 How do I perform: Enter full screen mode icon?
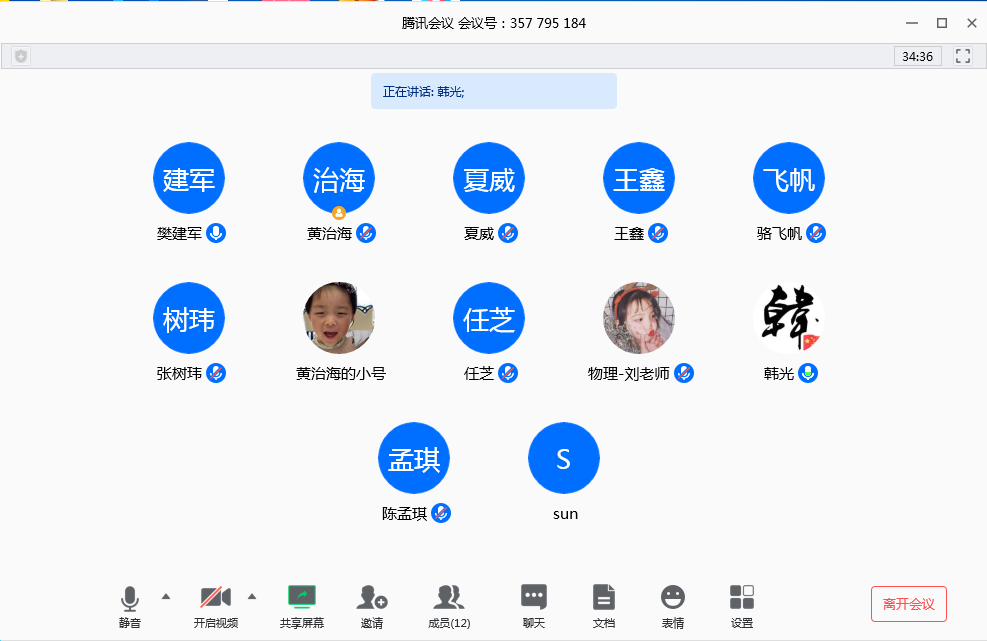click(x=963, y=56)
